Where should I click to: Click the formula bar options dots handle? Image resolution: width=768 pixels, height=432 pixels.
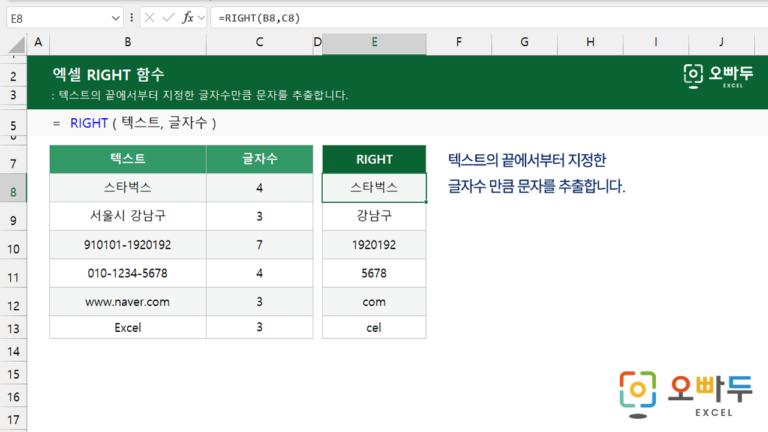[x=131, y=18]
